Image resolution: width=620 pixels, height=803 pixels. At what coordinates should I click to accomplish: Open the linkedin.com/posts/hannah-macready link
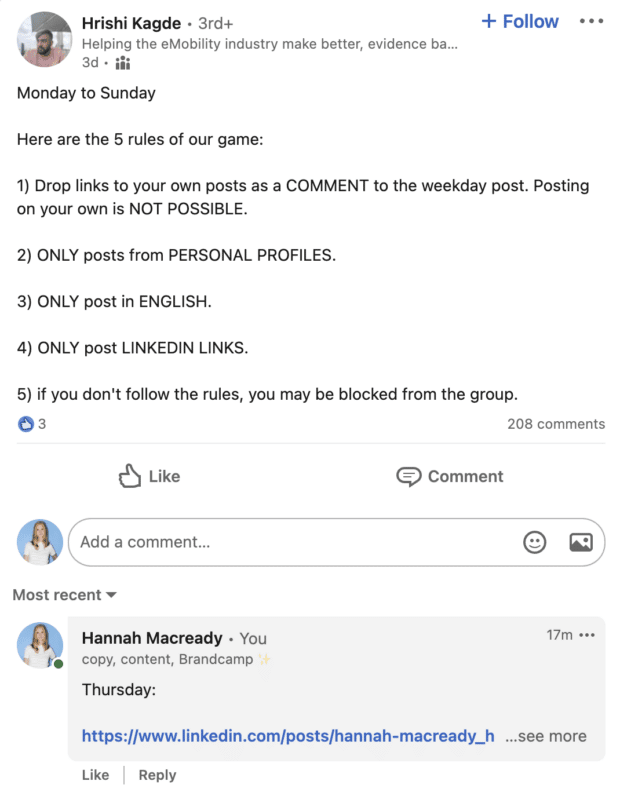[288, 736]
